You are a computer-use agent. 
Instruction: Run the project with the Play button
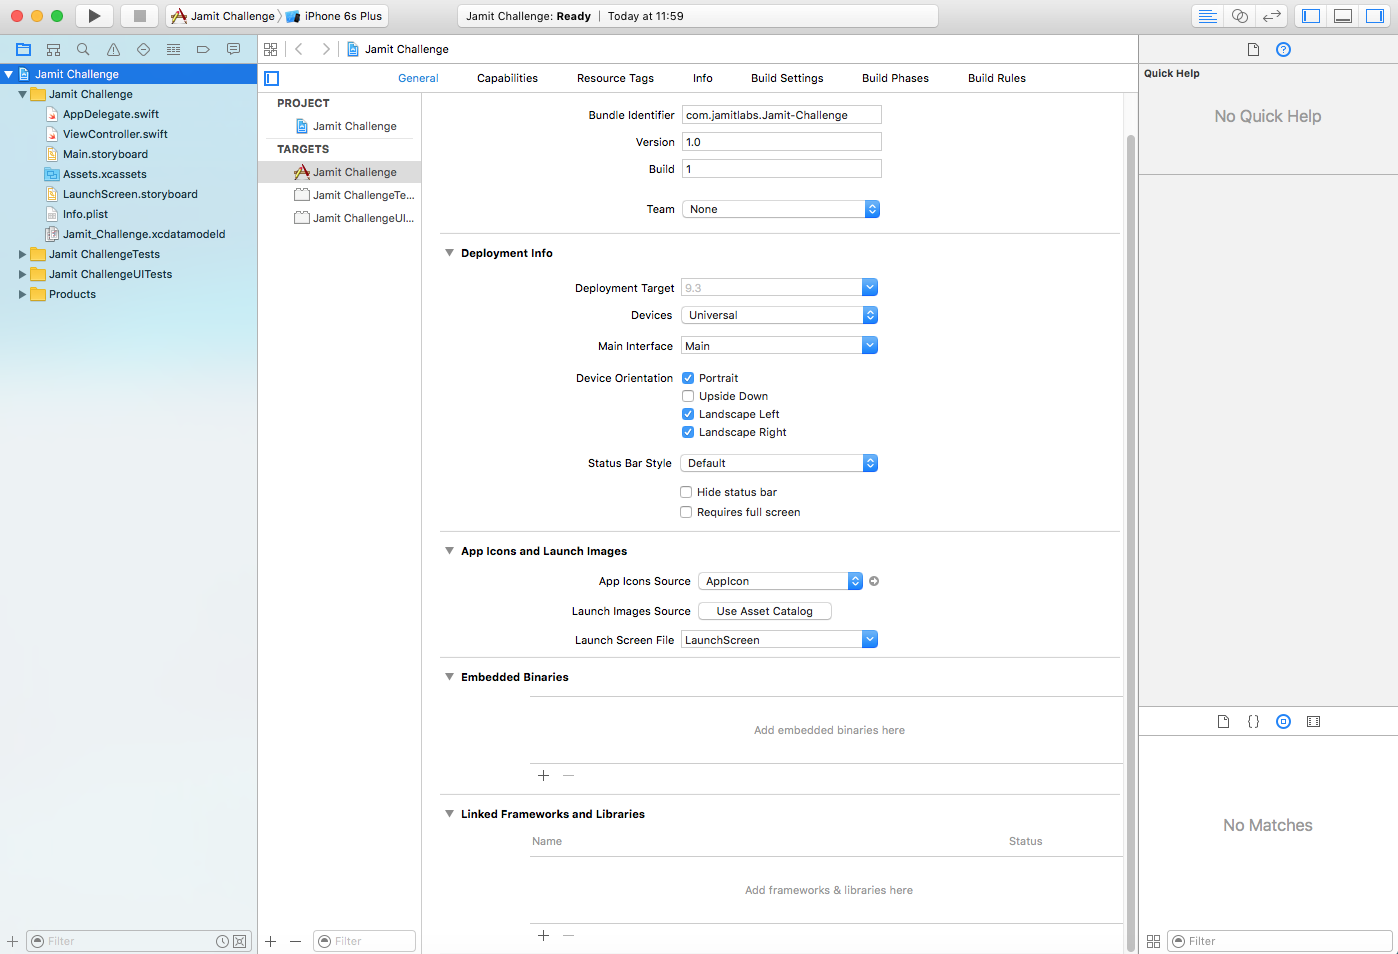(x=94, y=16)
